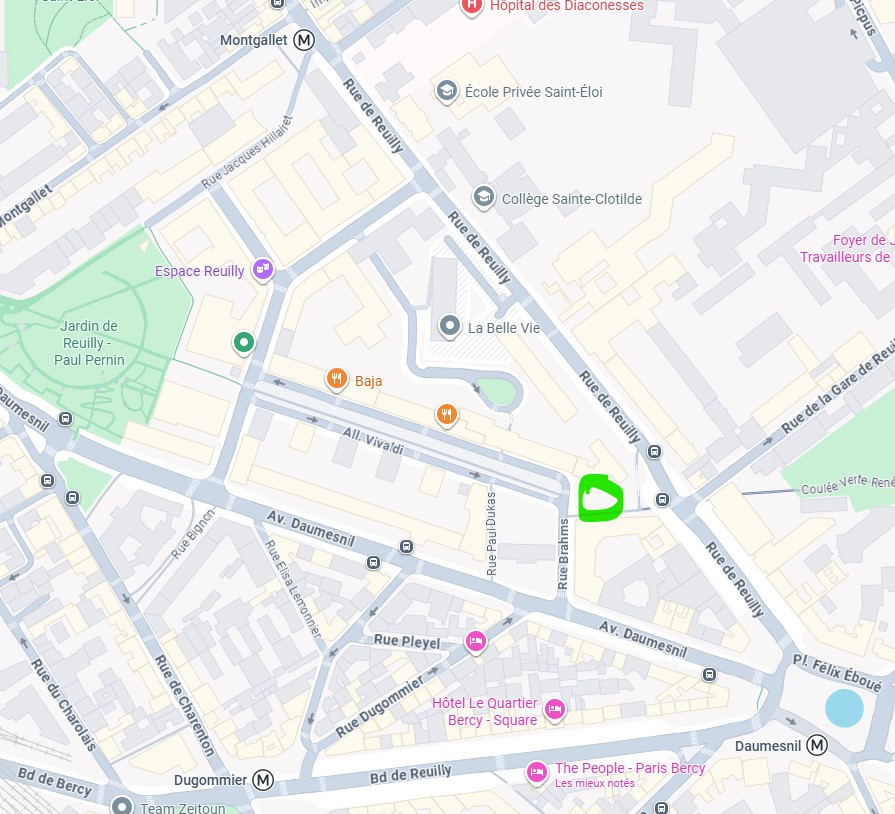895x814 pixels.
Task: Click the hotel pin on Rue Pleyel
Action: click(475, 642)
